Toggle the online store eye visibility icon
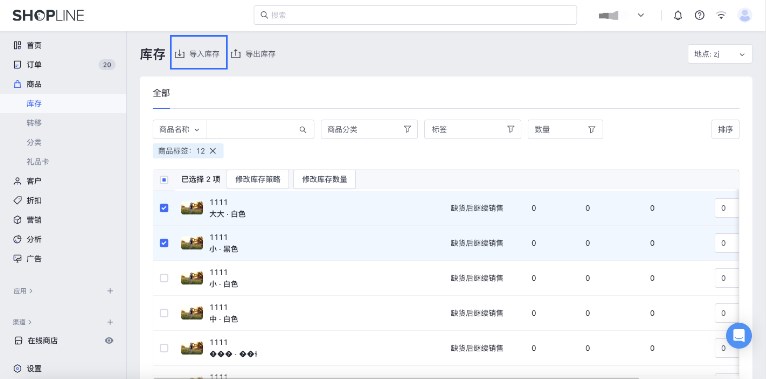766x379 pixels. [109, 340]
